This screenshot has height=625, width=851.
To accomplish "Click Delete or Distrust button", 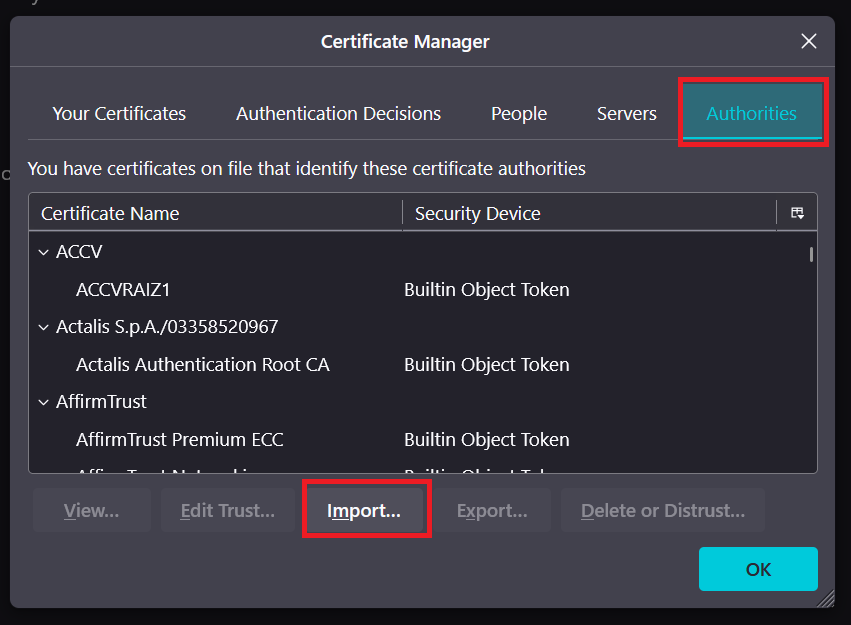I will click(x=662, y=511).
